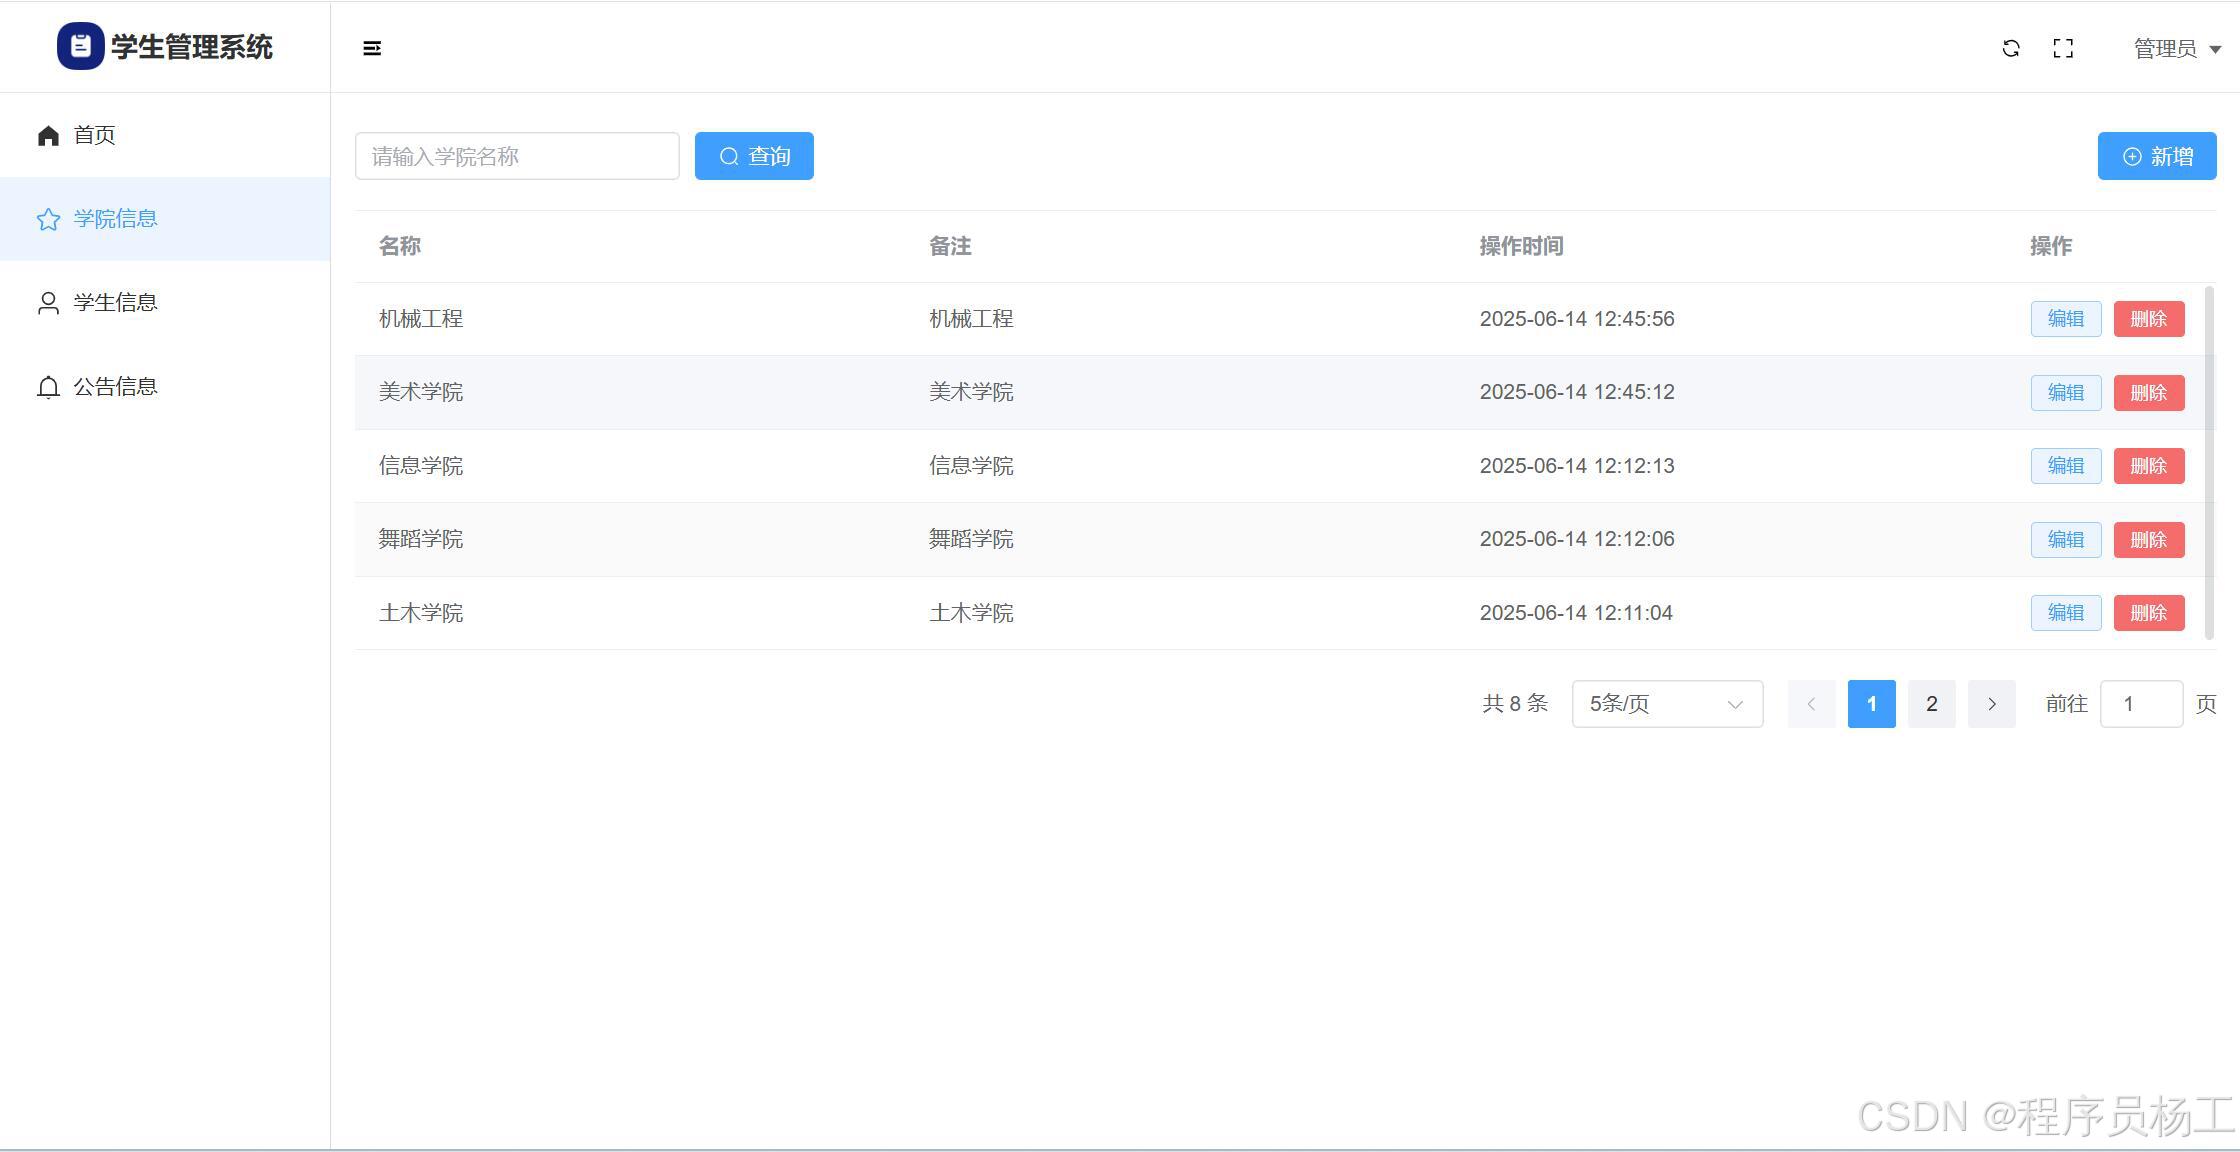This screenshot has width=2240, height=1152.
Task: Go to page 2
Action: 1931,704
